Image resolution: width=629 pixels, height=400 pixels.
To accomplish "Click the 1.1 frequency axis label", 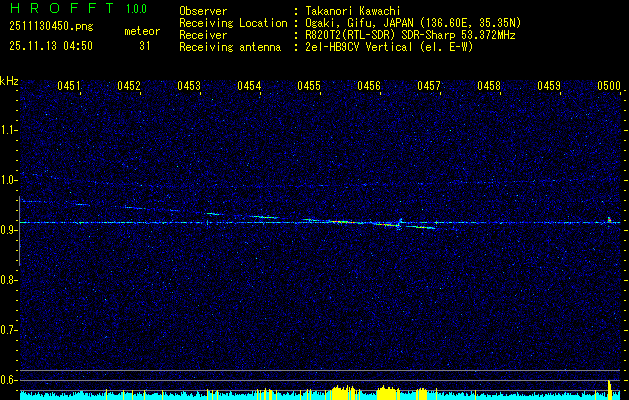I will 9,130.
